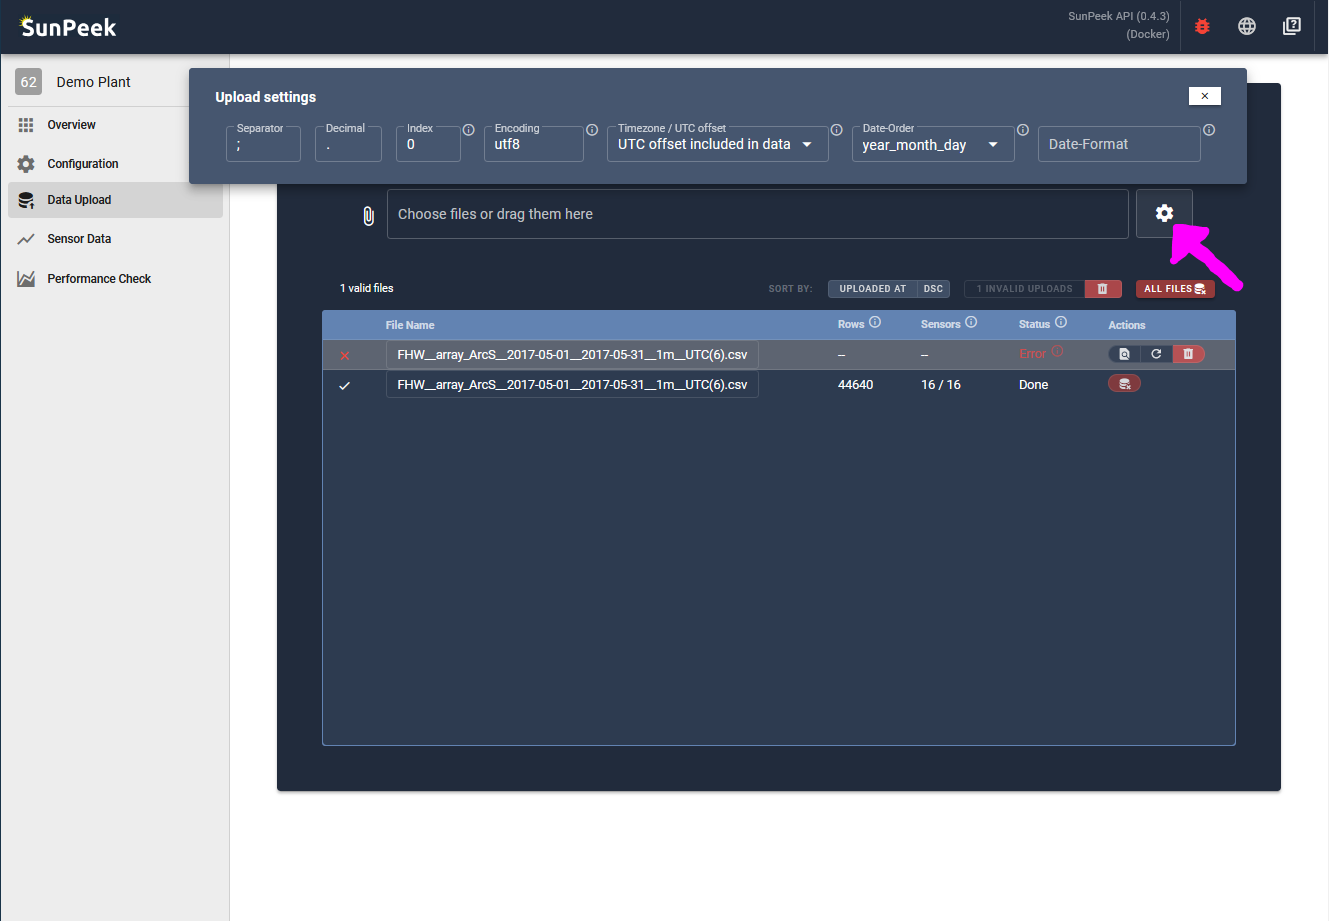Click the SunPeek logo
This screenshot has height=921, width=1329.
68,27
